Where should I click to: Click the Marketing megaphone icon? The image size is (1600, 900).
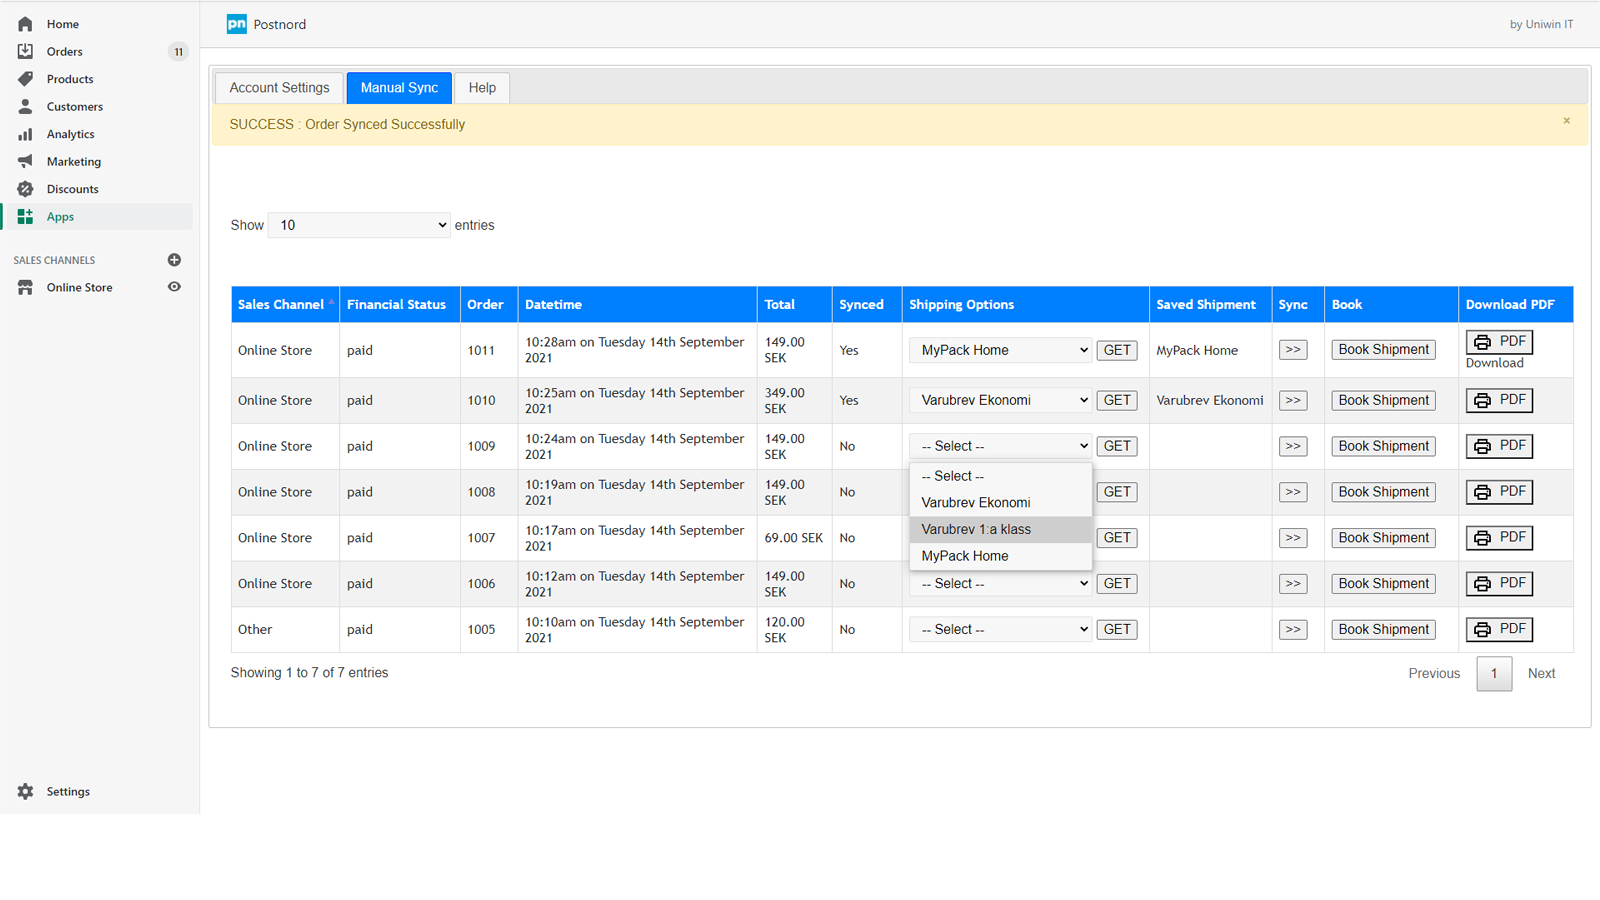tap(25, 161)
